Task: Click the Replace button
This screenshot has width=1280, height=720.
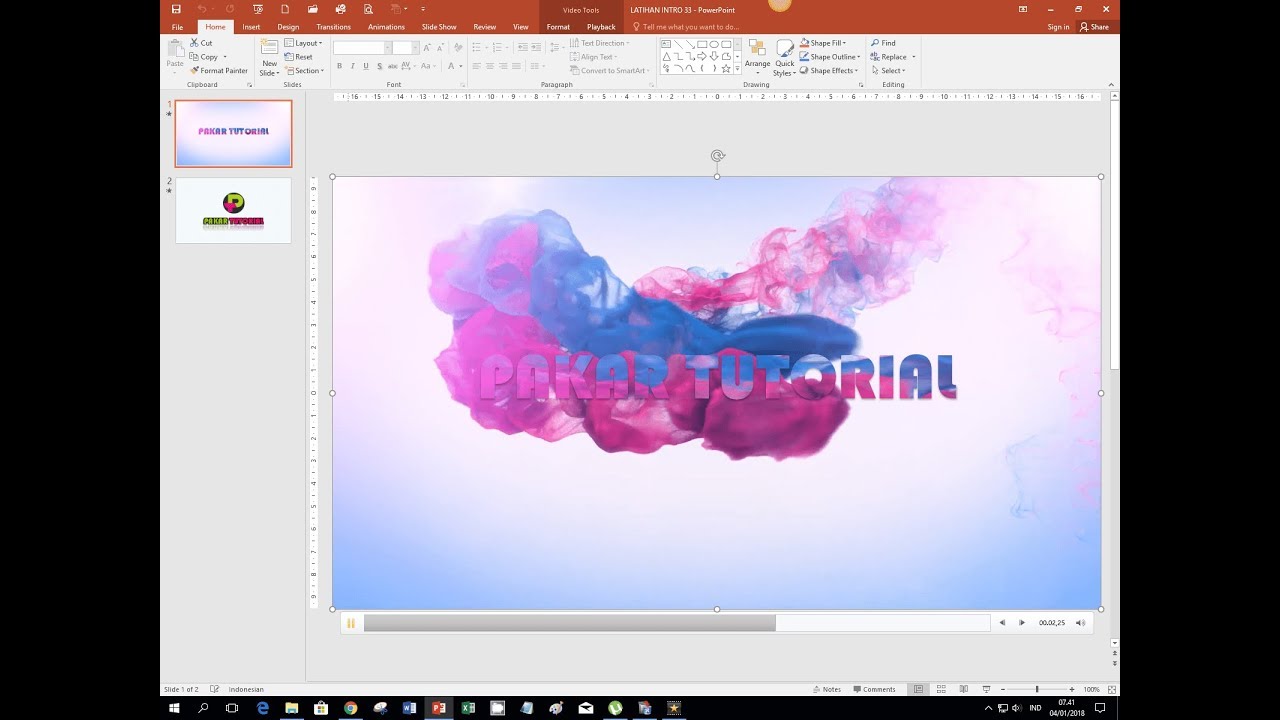Action: pyautogui.click(x=889, y=57)
